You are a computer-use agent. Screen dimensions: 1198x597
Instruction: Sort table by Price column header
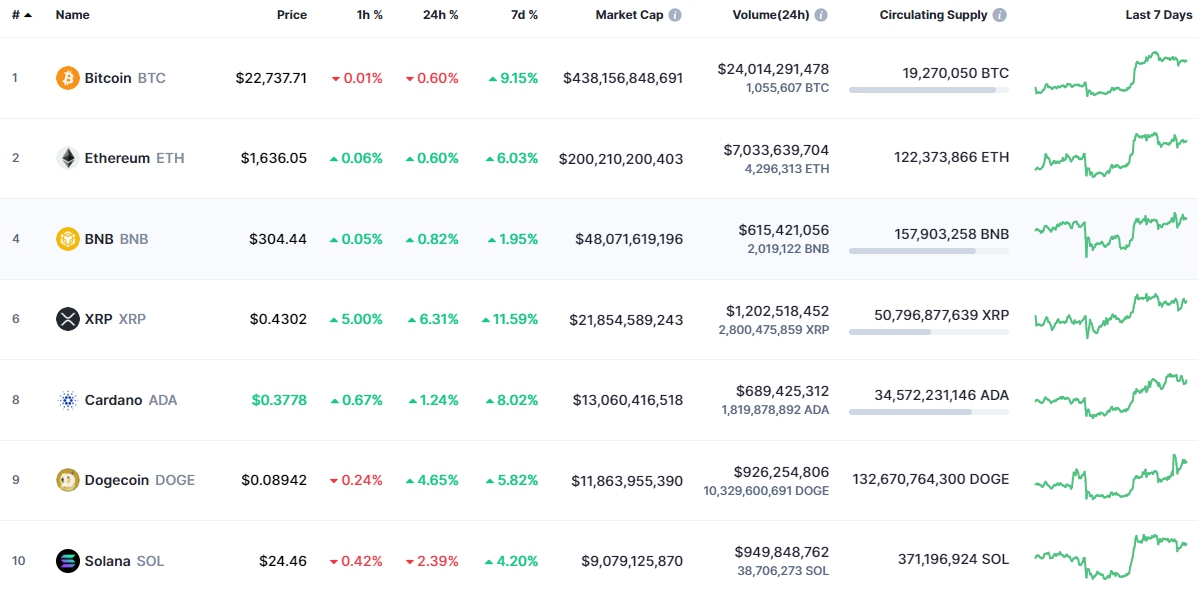[292, 15]
